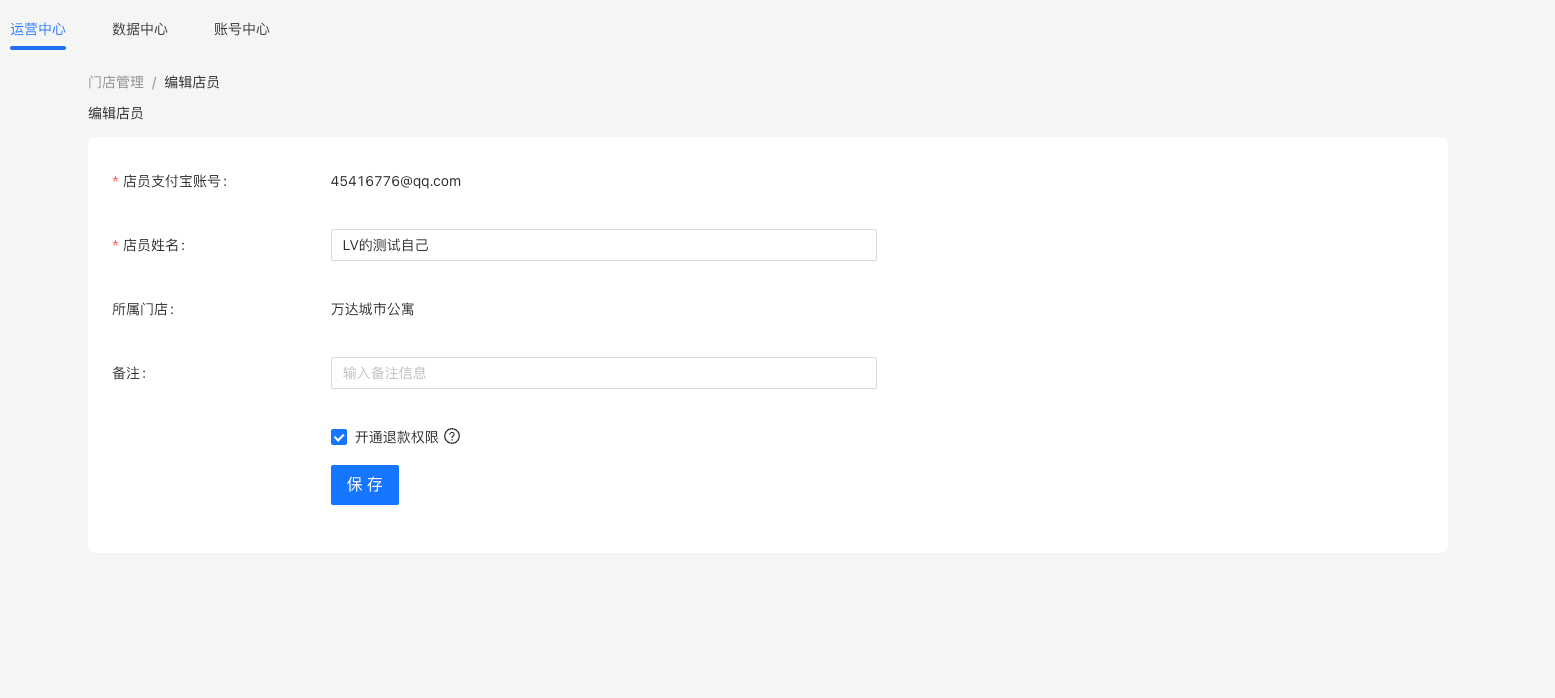Click the 开通退款权限 checkbox label text
1555x698 pixels.
pyautogui.click(x=397, y=437)
